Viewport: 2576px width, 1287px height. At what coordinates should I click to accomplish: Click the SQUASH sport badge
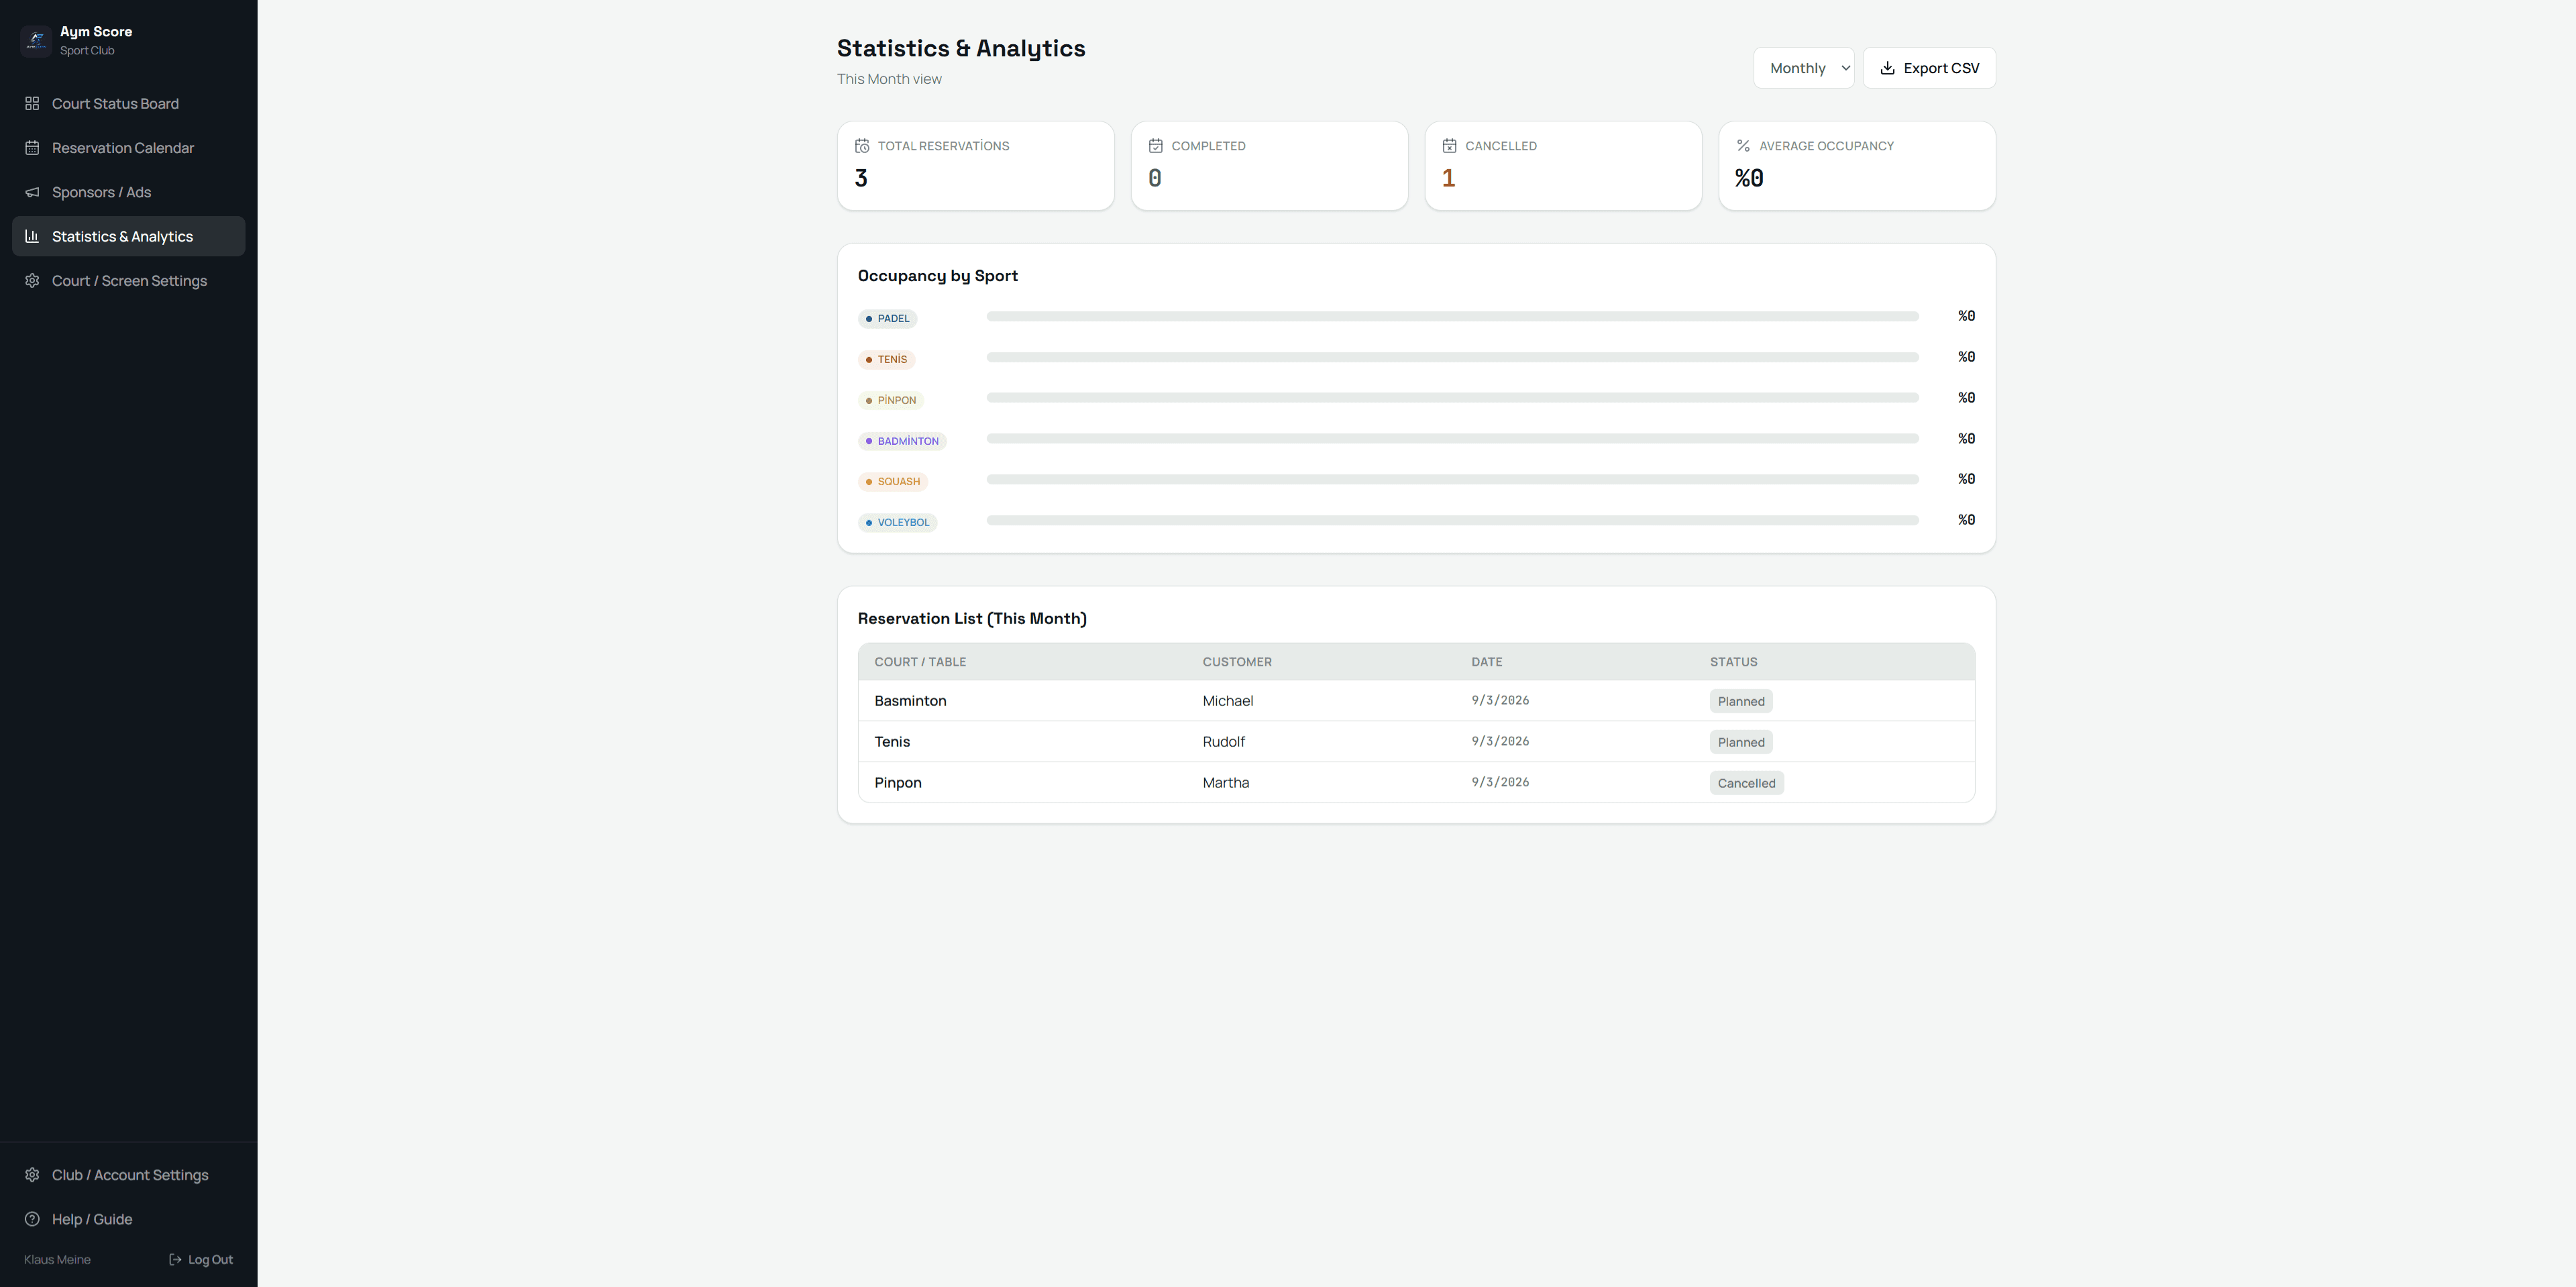(892, 482)
